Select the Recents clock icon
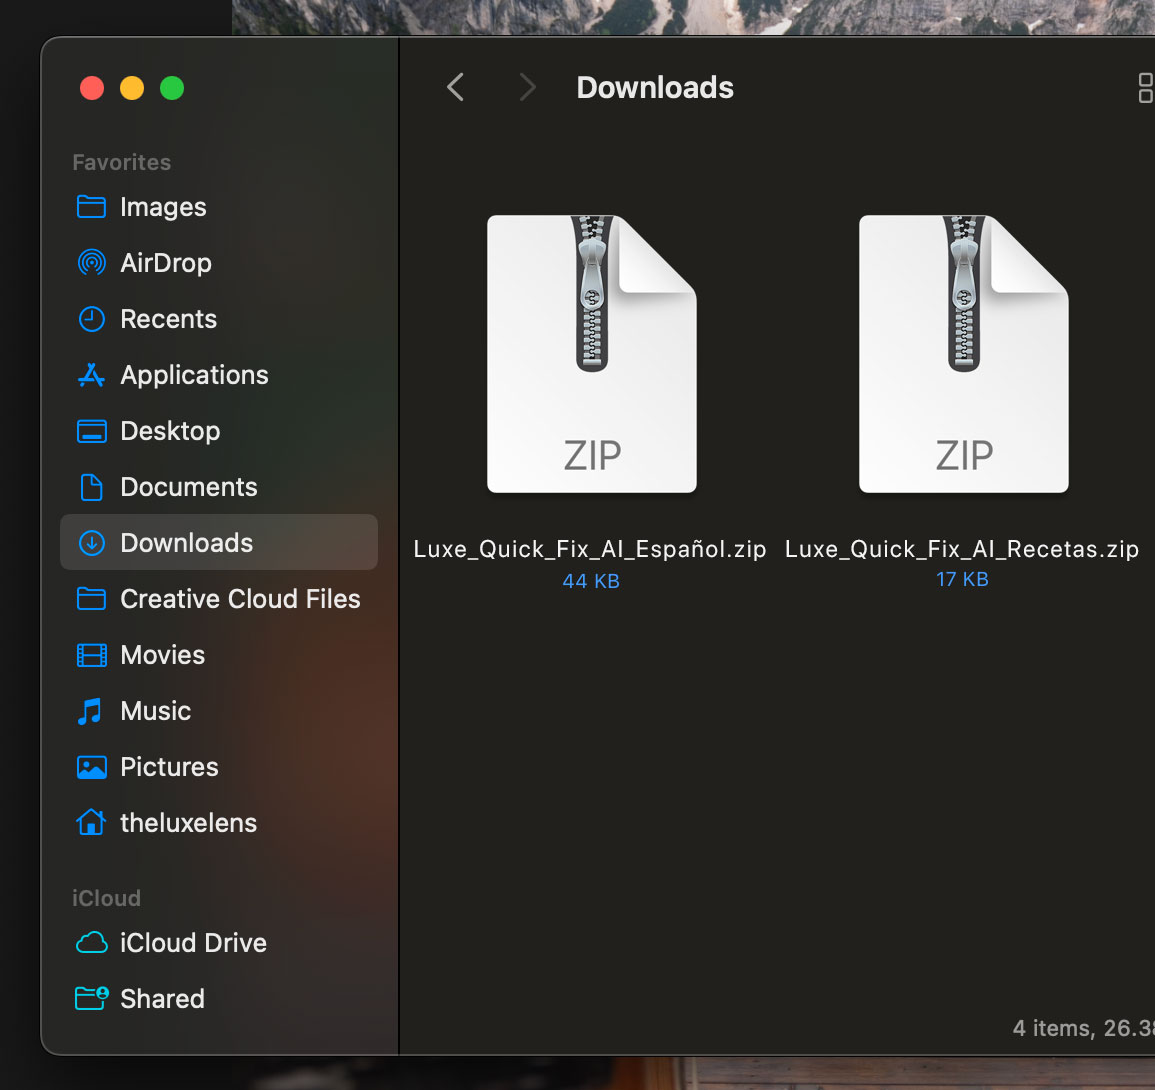Viewport: 1155px width, 1090px height. coord(91,318)
